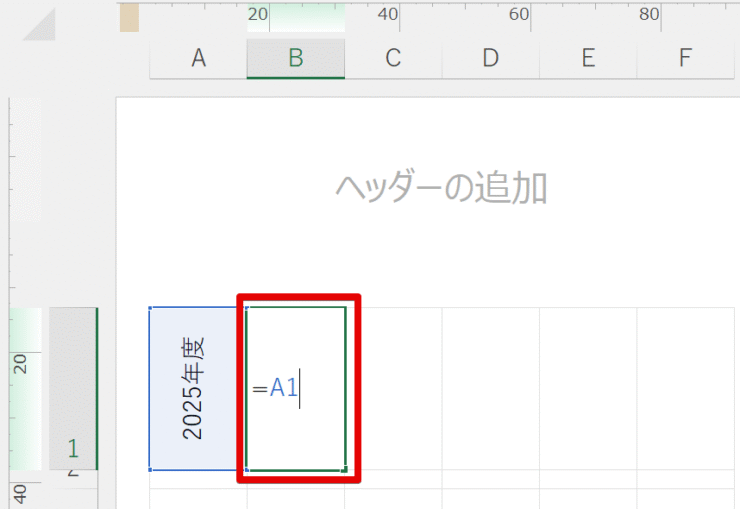Click the 40 mark on horizontal ruler
Image resolution: width=740 pixels, height=509 pixels.
tap(388, 14)
